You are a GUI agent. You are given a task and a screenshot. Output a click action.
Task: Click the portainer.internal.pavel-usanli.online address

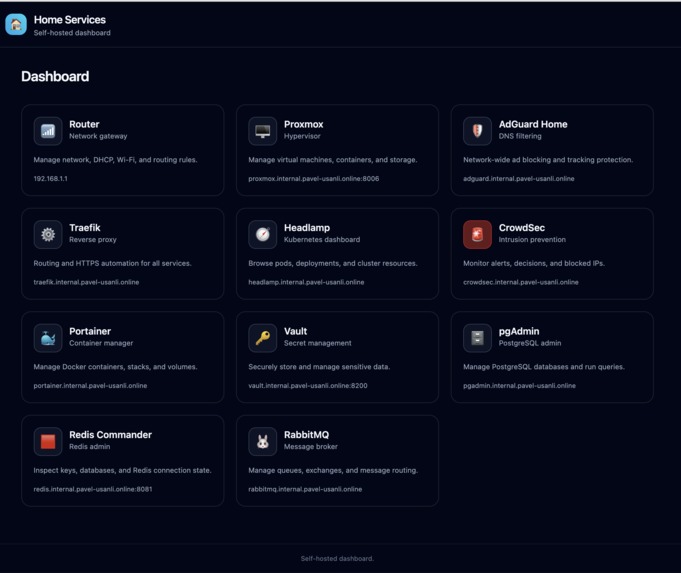[90, 385]
